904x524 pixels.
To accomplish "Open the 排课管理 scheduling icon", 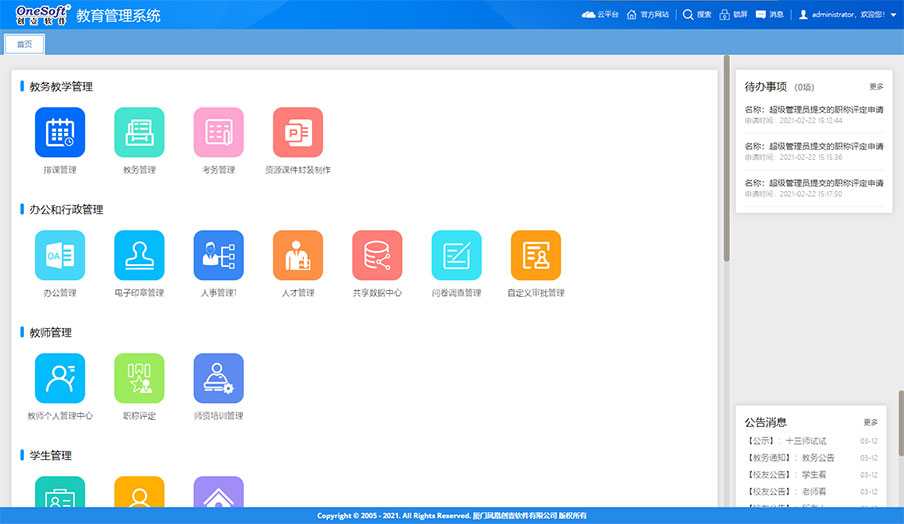I will tap(60, 133).
